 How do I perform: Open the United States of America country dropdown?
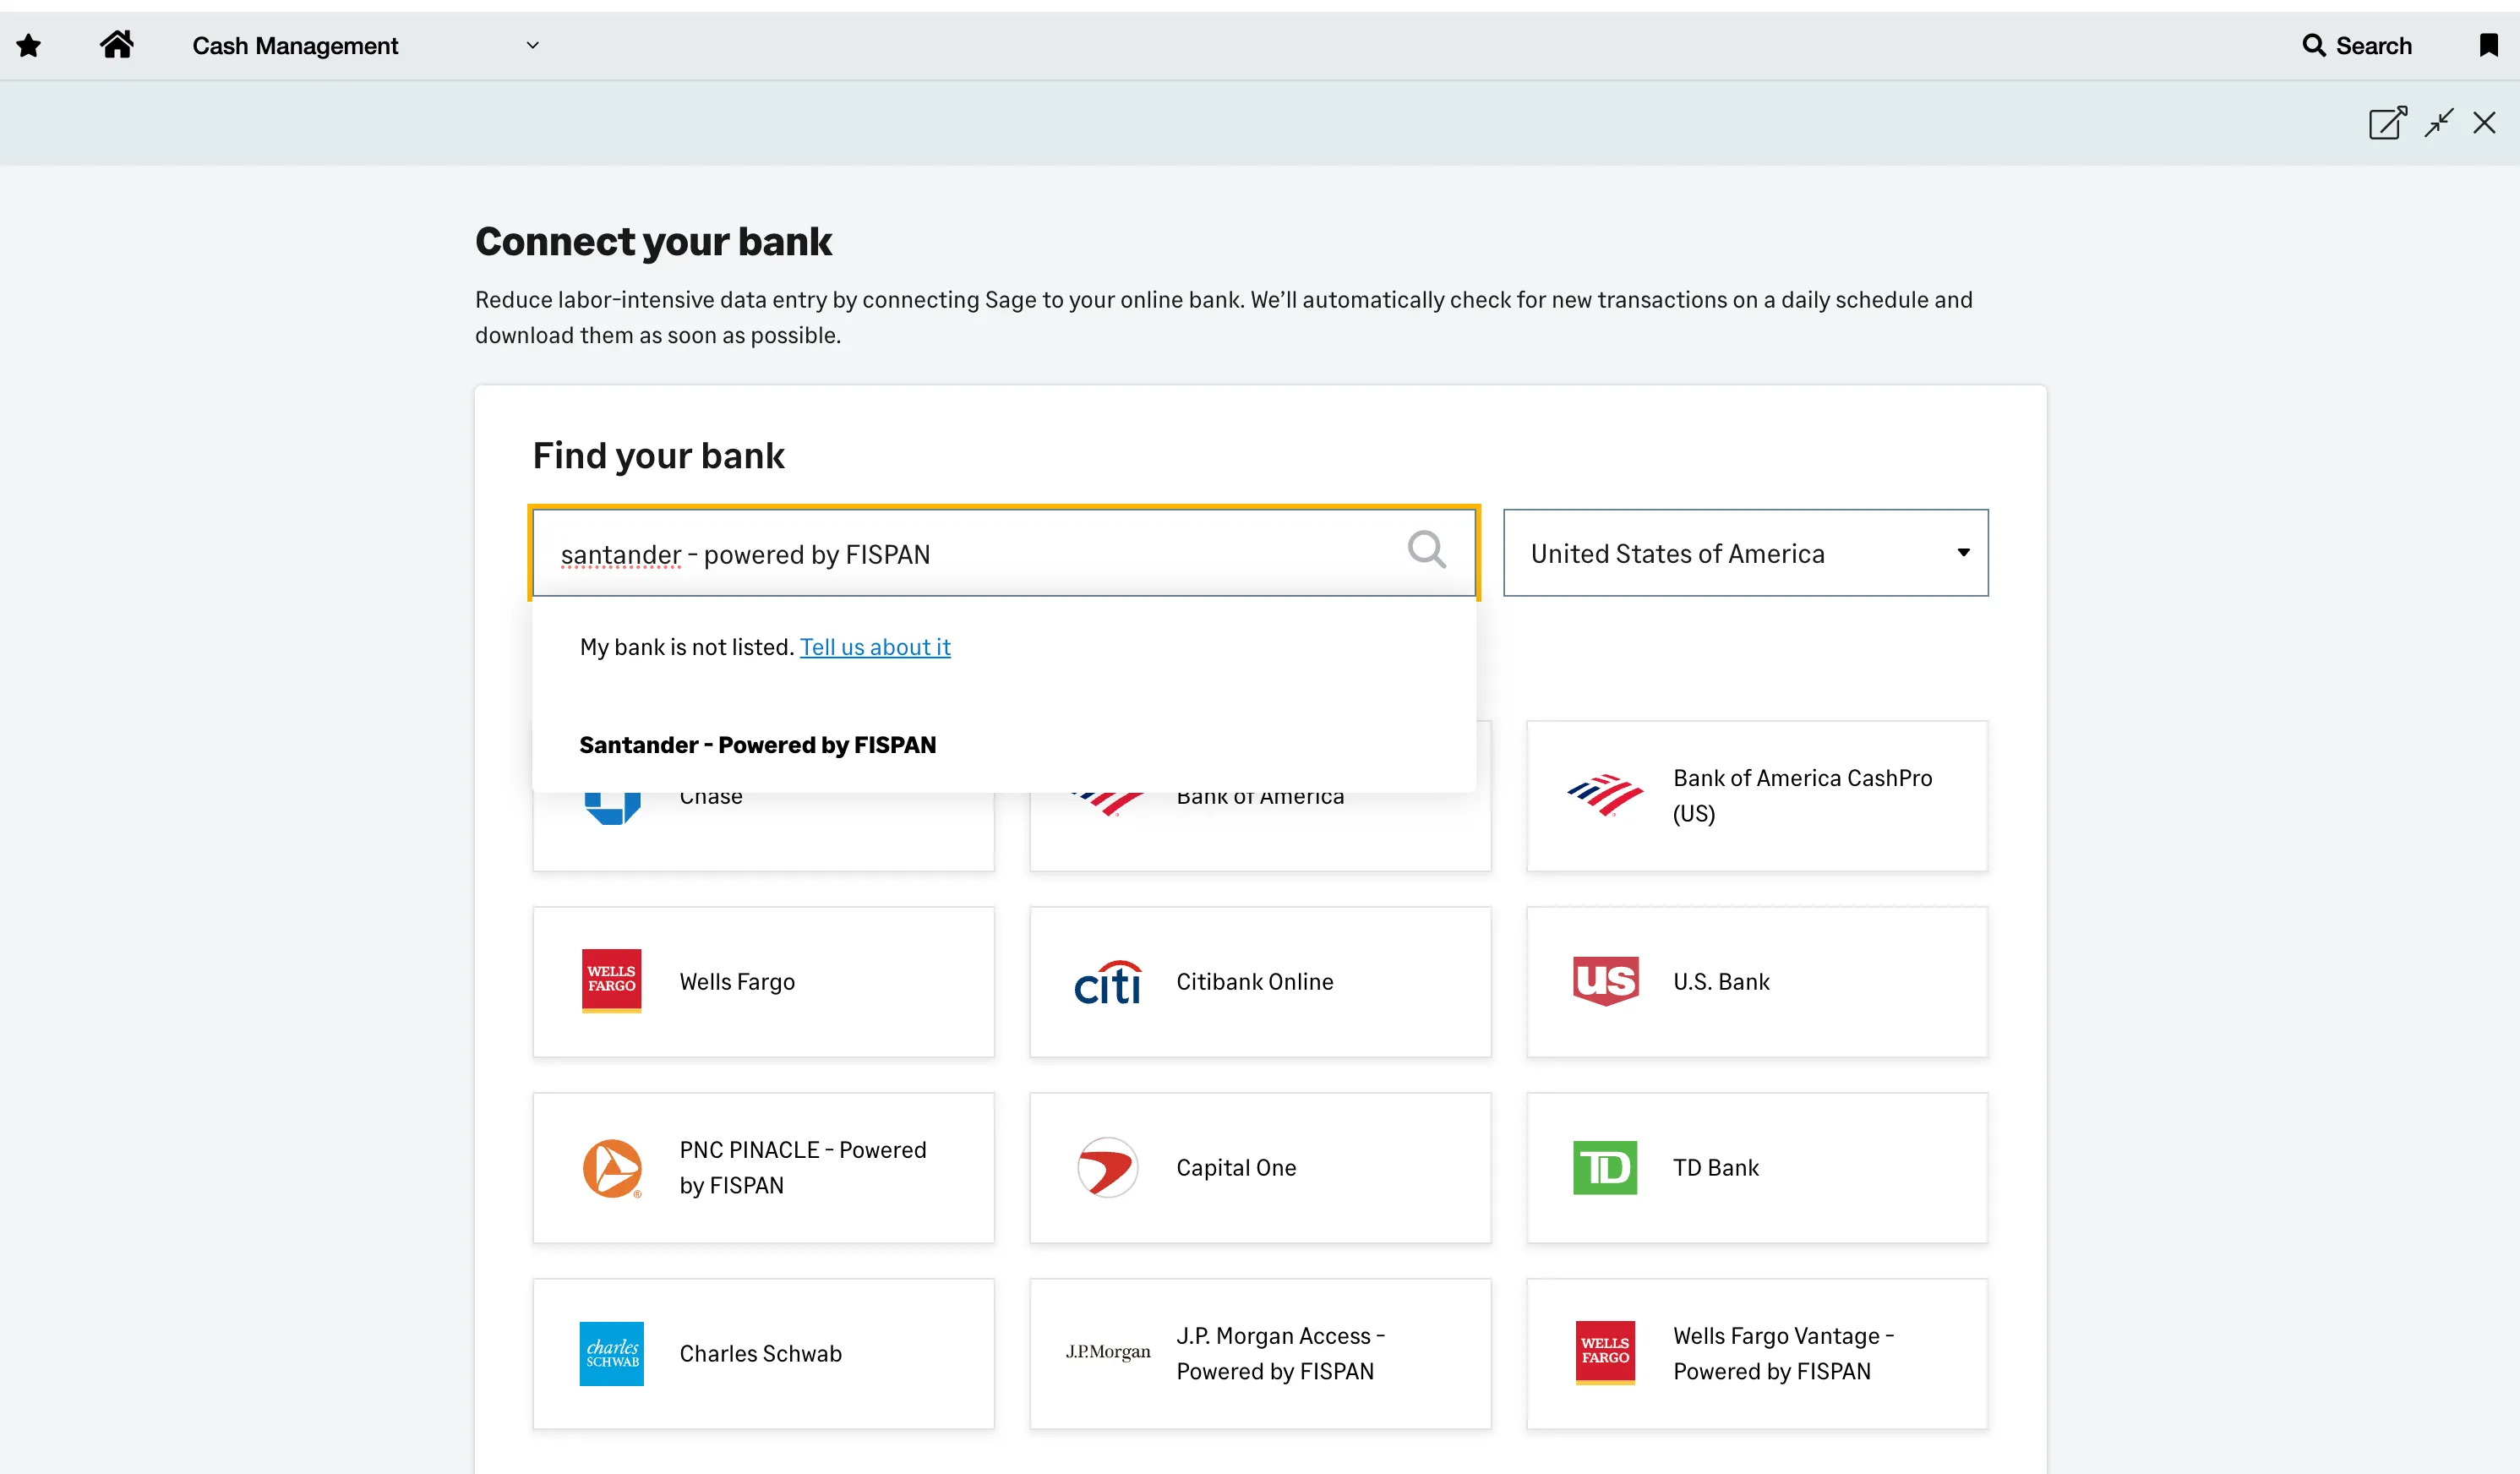pos(1745,553)
